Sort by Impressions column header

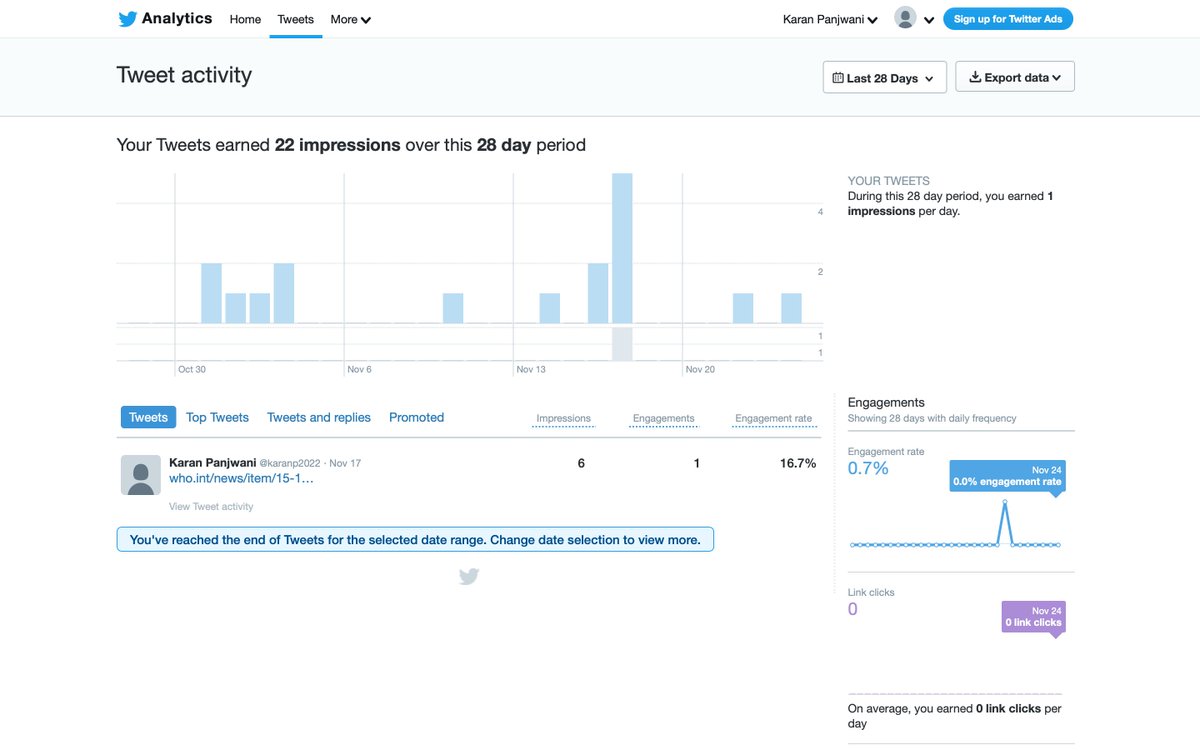[x=563, y=419]
